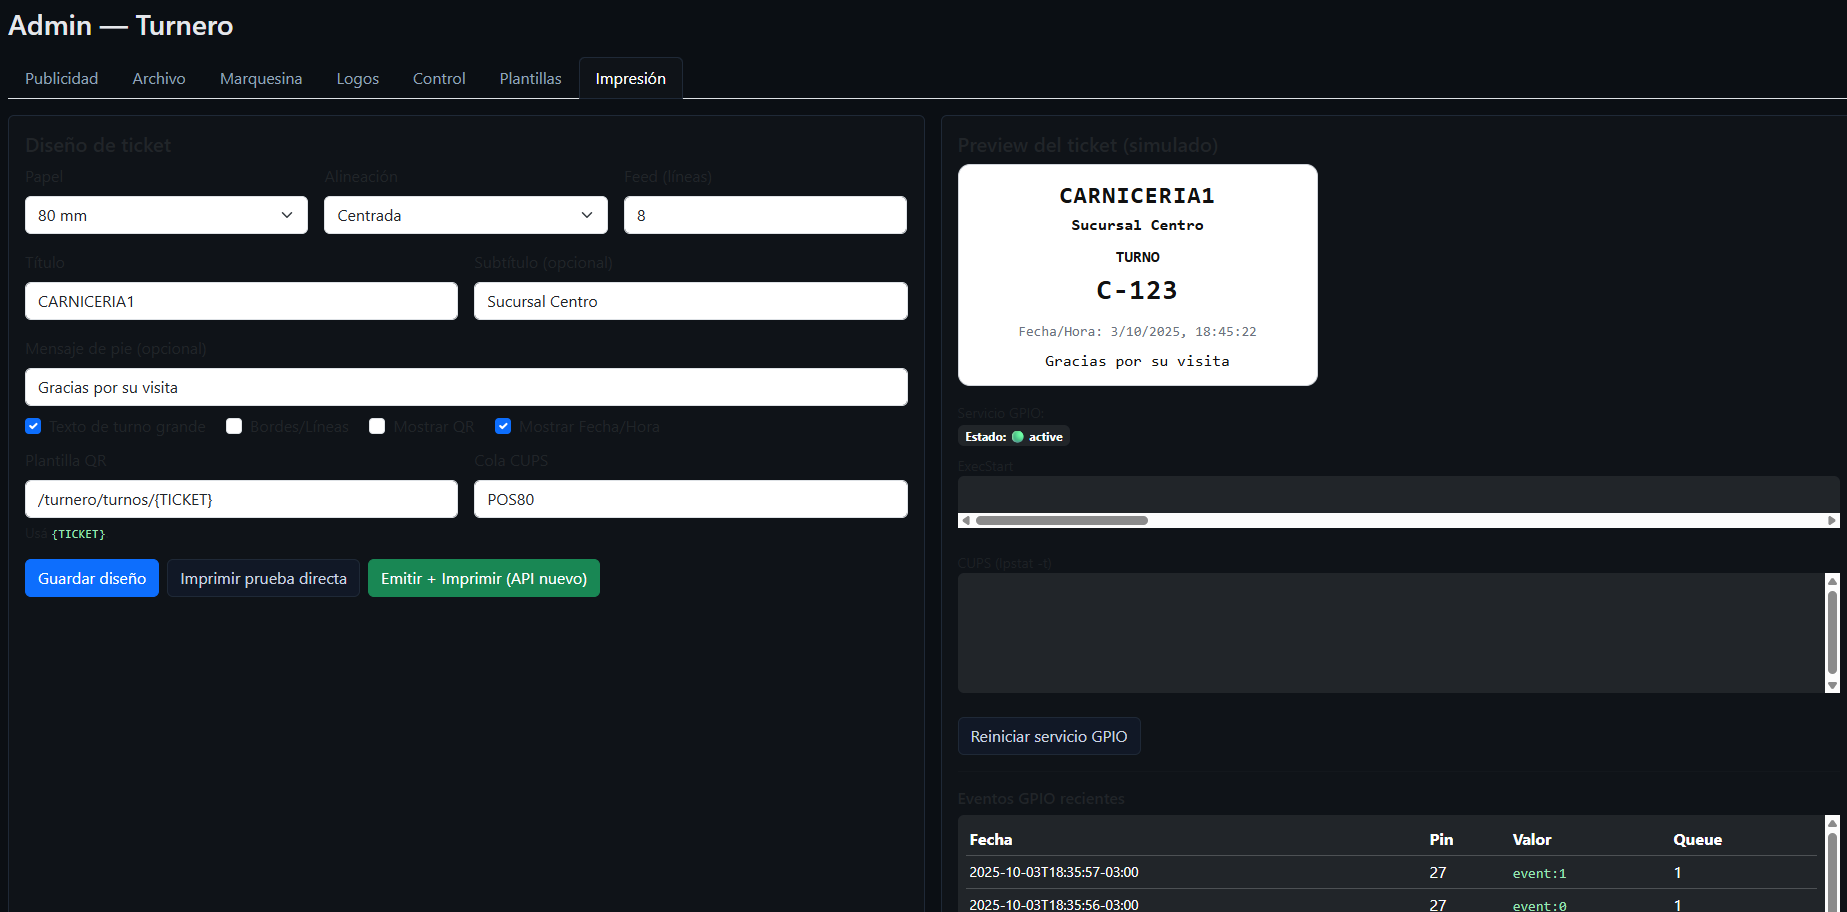
Task: Click the CUPS box scroll down arrow
Action: pos(1832,686)
